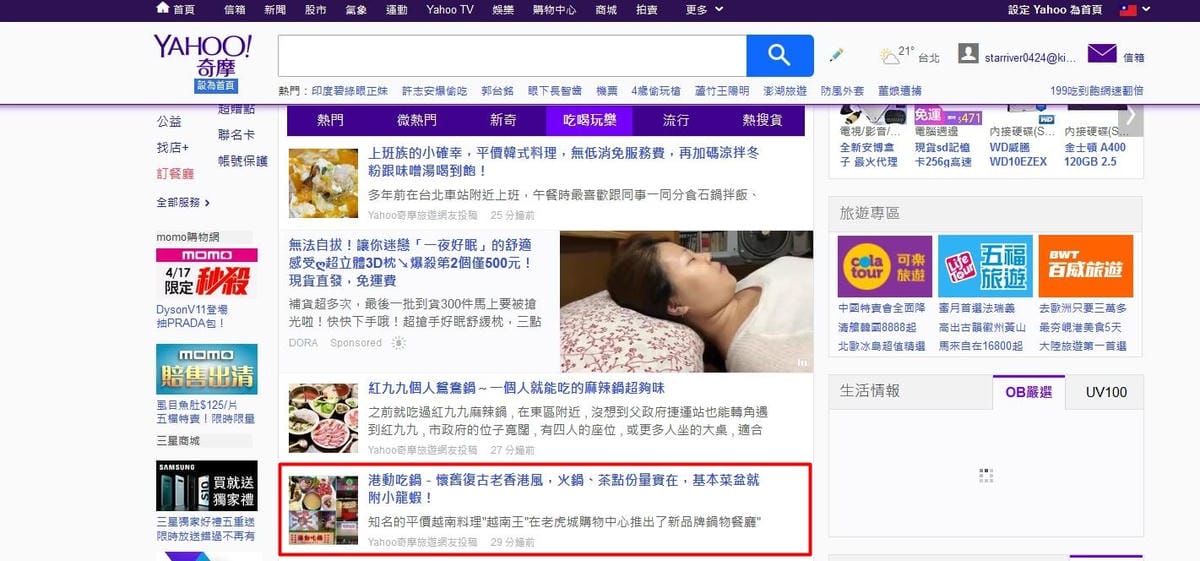Open the purple mail envelope icon
The height and width of the screenshot is (561, 1200).
1102,54
